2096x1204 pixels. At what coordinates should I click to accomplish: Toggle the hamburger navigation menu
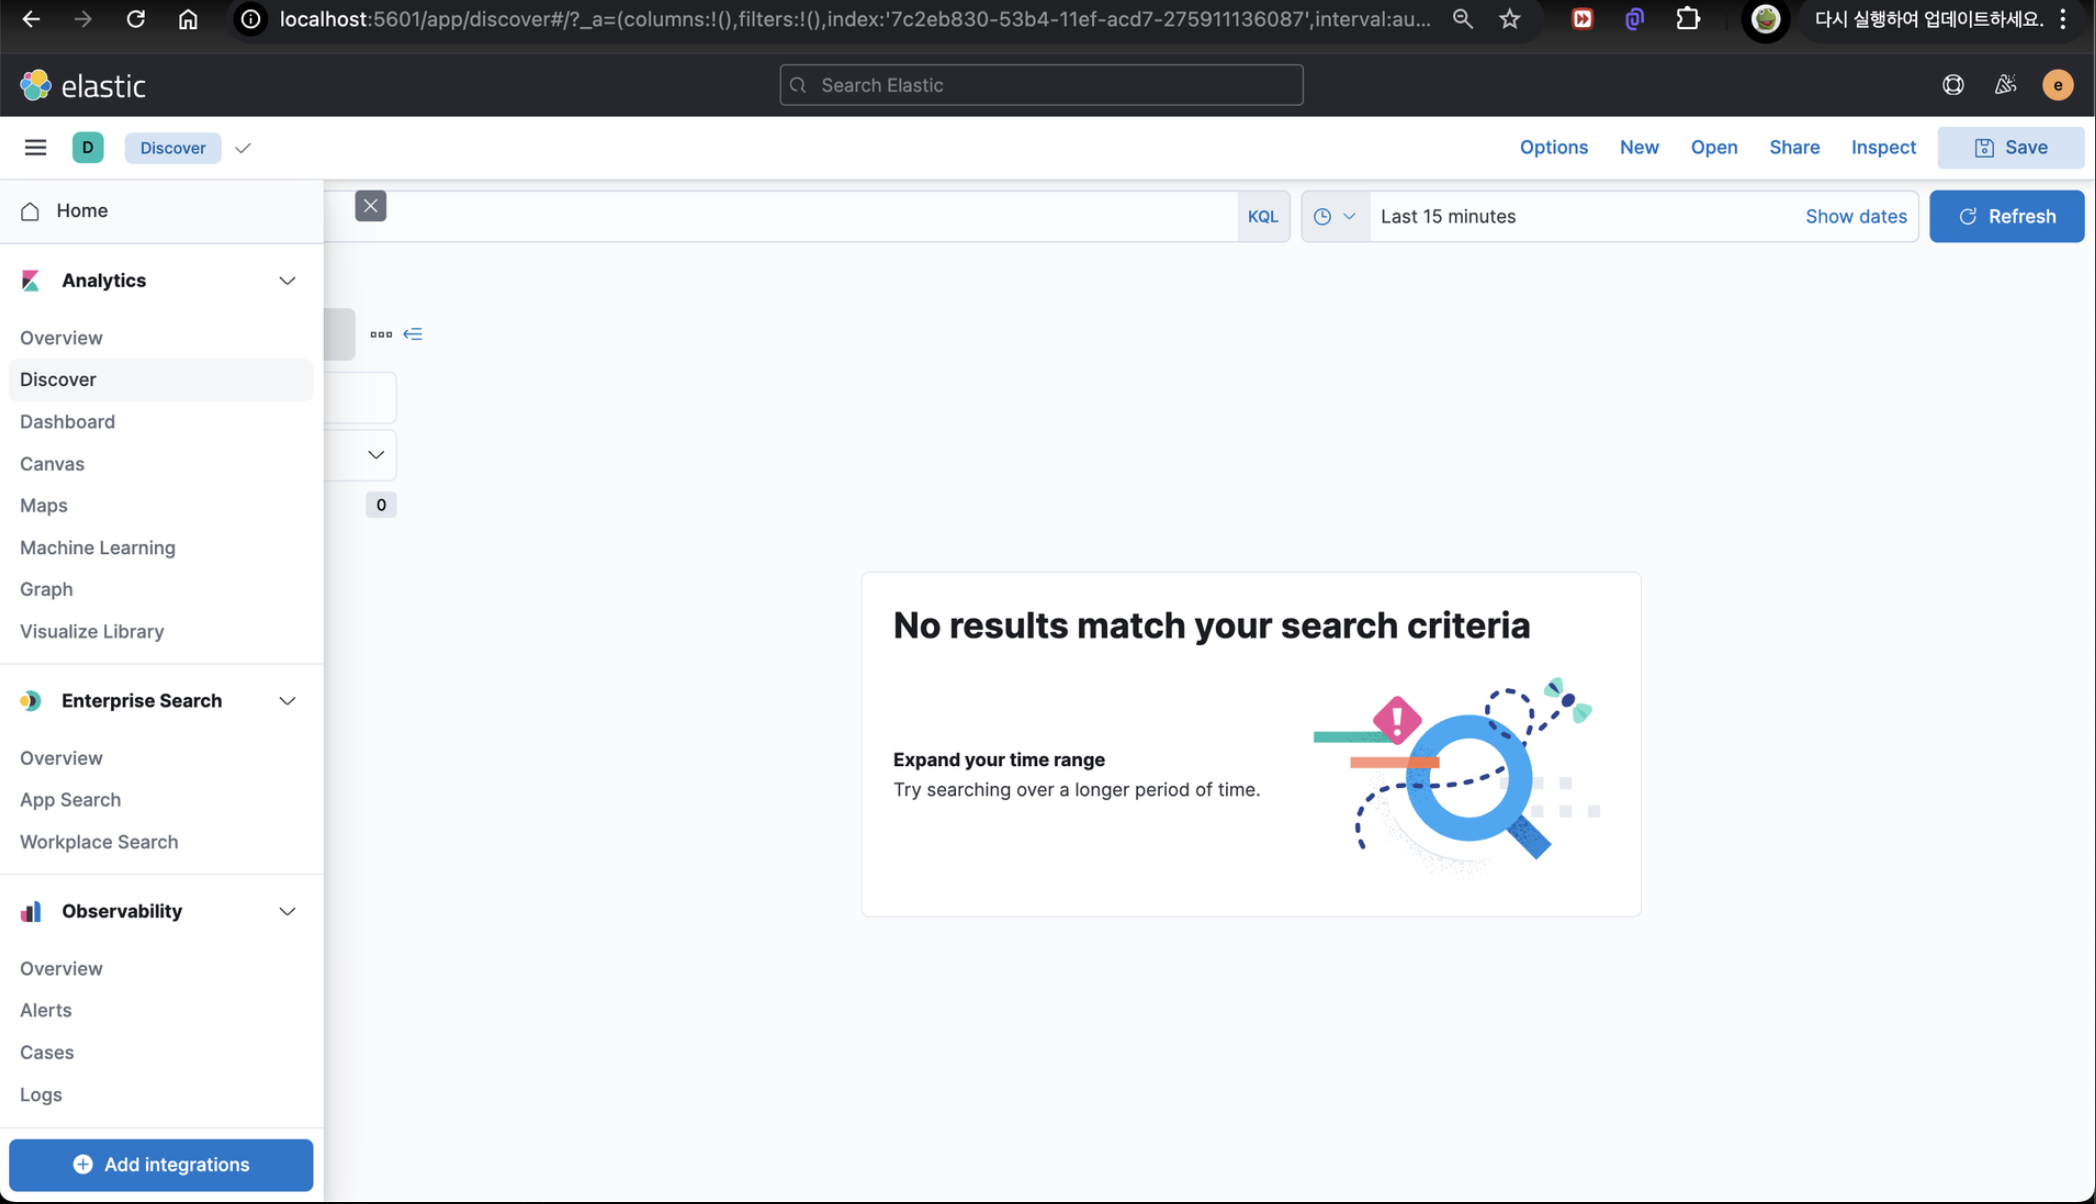[35, 148]
